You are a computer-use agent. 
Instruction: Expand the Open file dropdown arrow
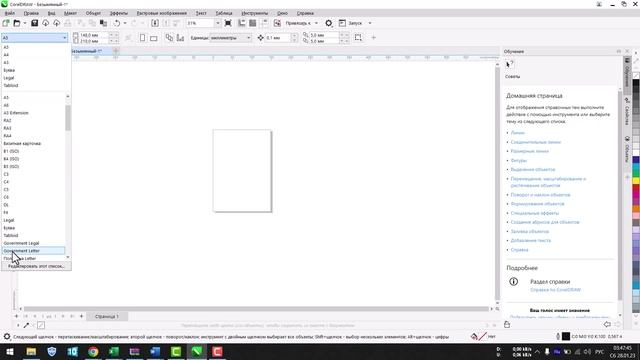pos(24,23)
